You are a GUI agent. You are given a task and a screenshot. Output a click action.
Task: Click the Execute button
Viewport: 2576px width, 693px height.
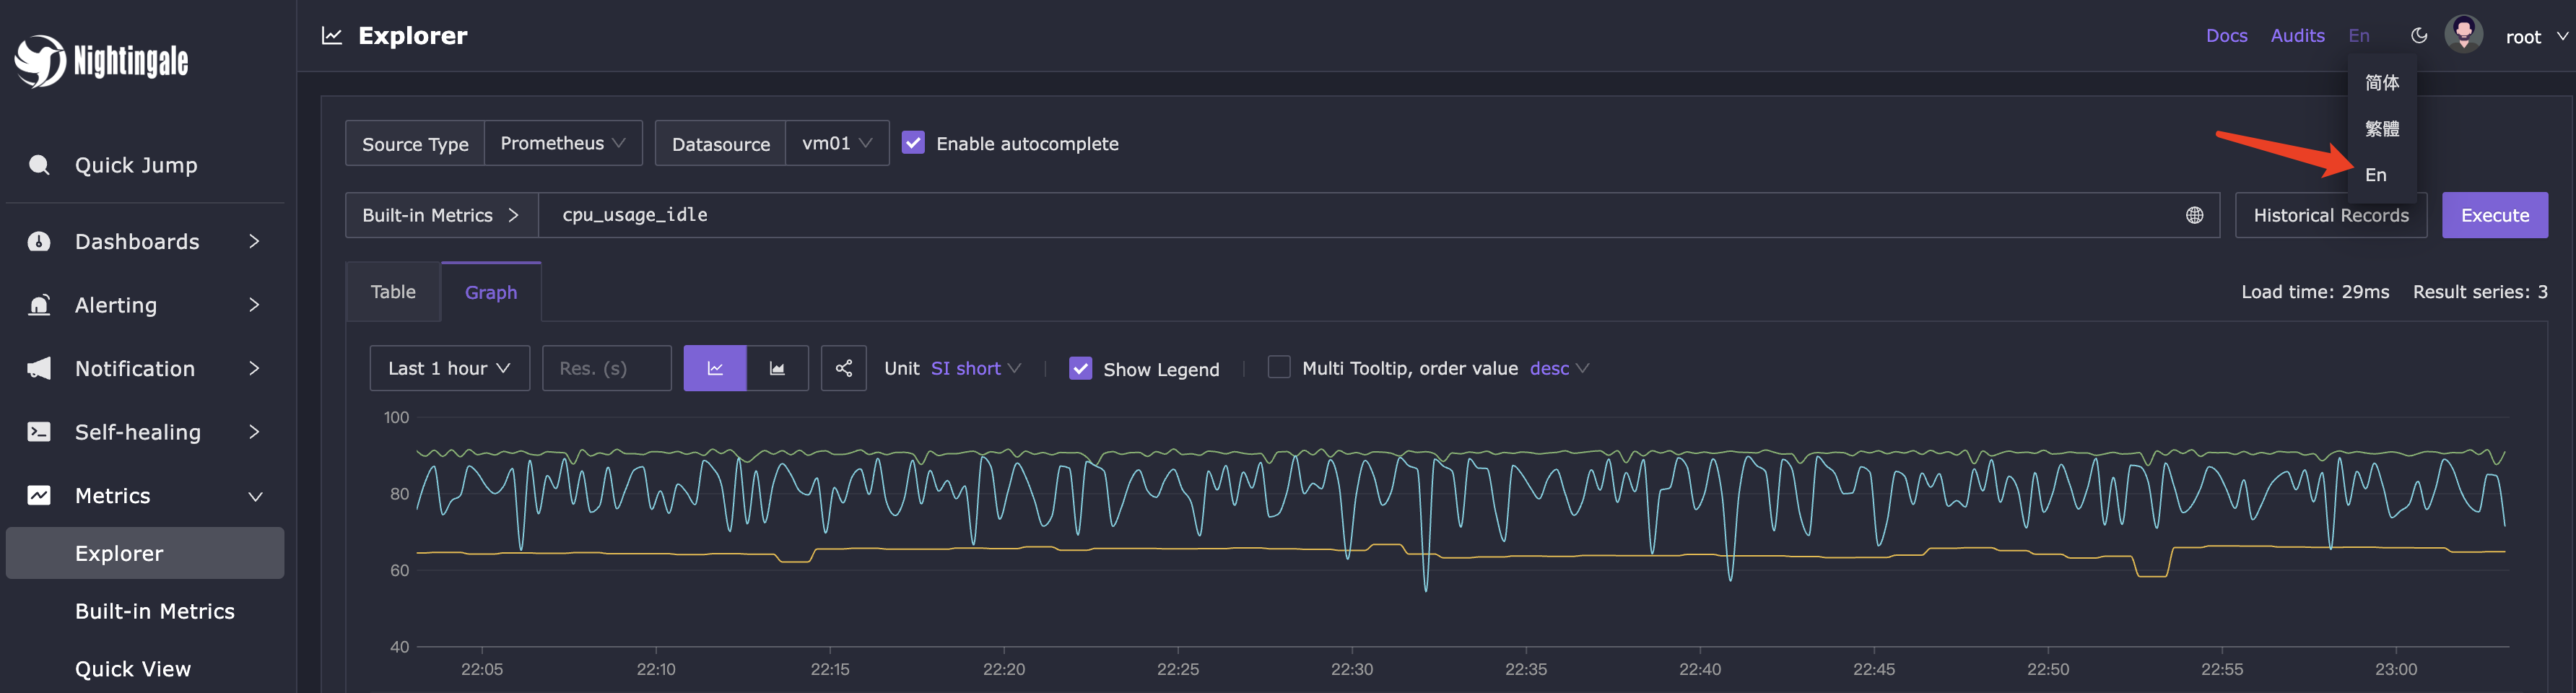tap(2494, 215)
